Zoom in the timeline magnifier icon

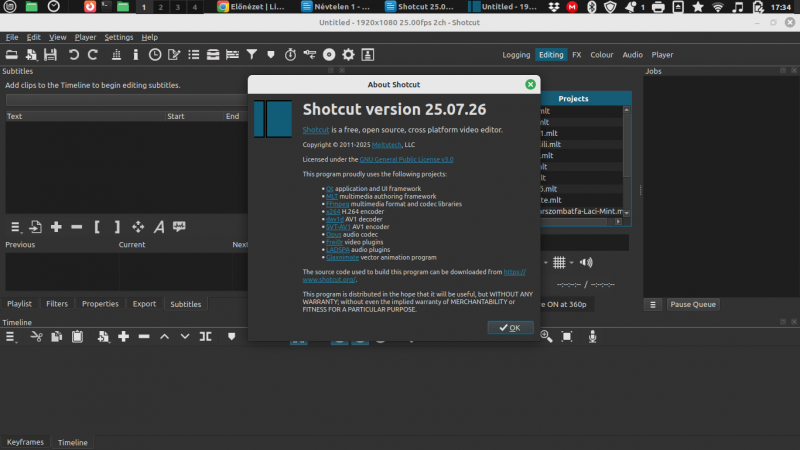pyautogui.click(x=546, y=337)
